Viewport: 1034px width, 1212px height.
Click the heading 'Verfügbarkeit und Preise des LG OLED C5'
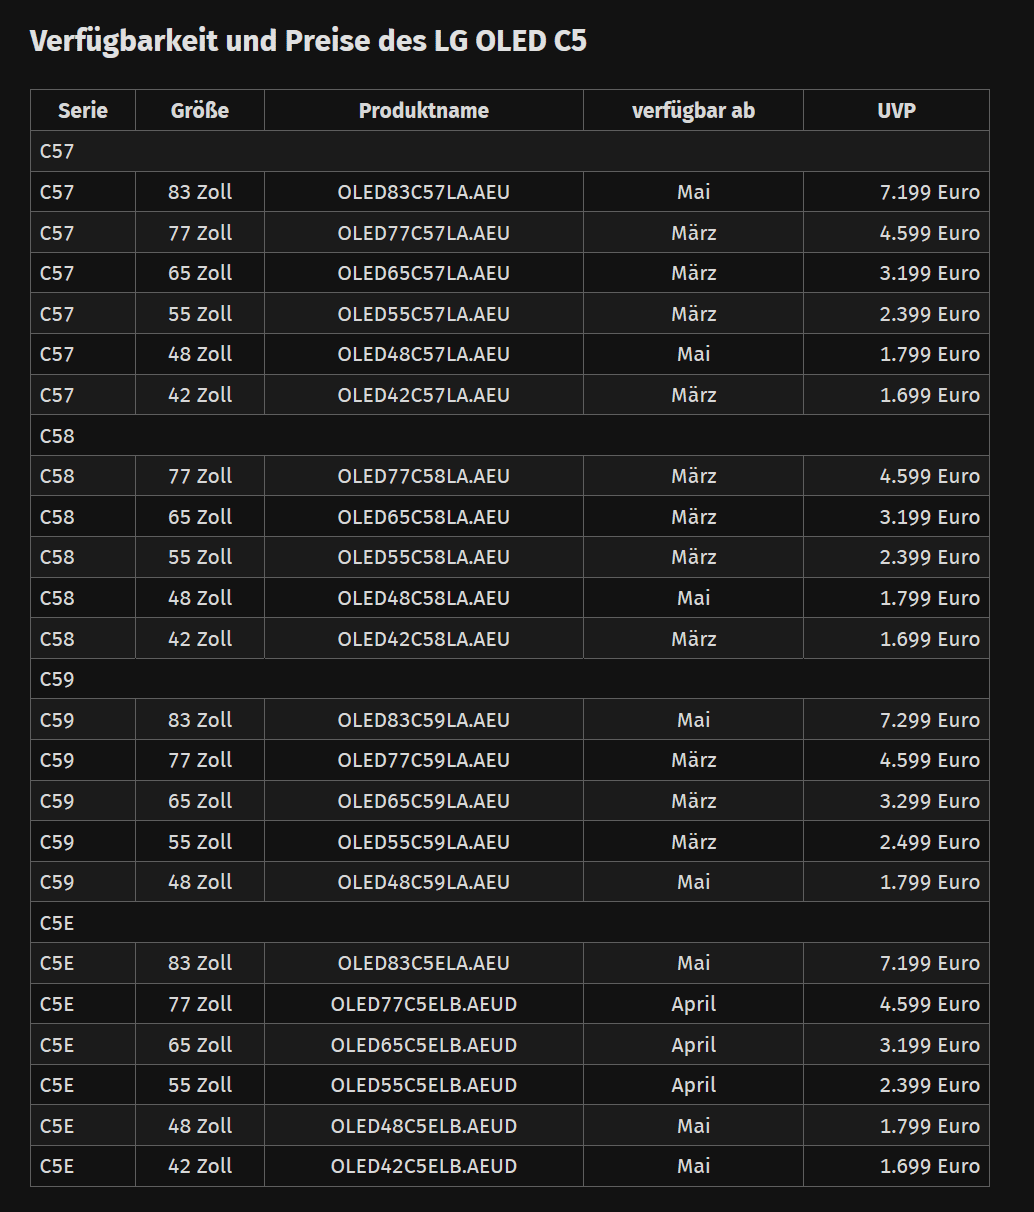(x=308, y=41)
